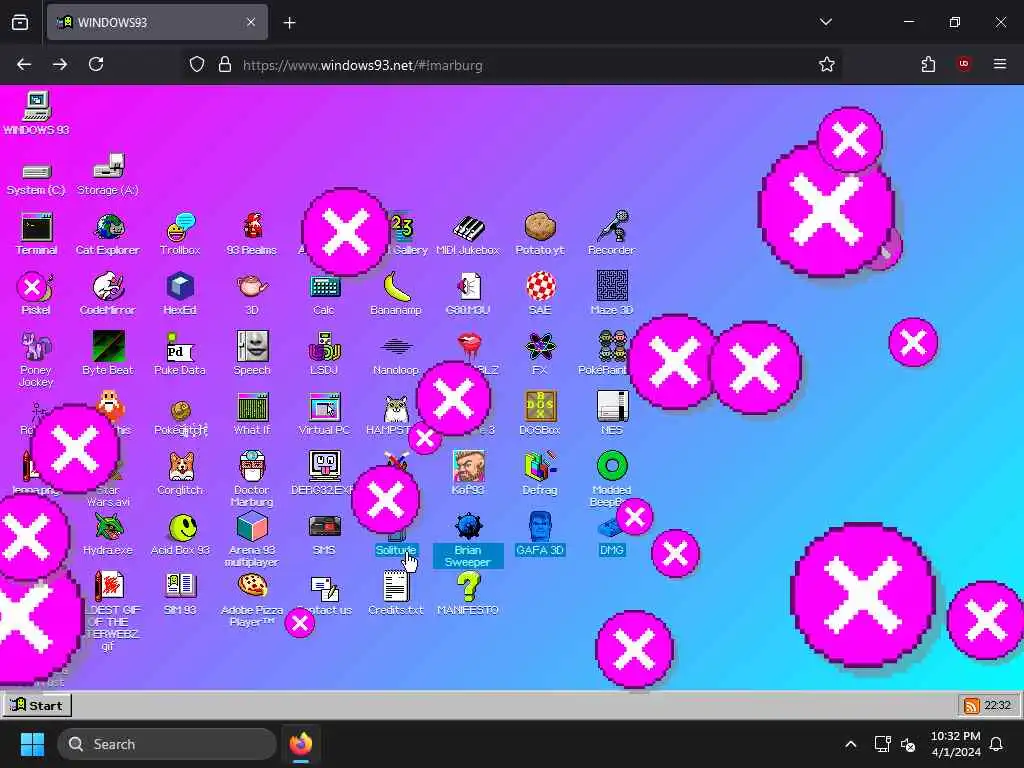
Task: Open the Windows Start menu logo
Action: [32, 744]
